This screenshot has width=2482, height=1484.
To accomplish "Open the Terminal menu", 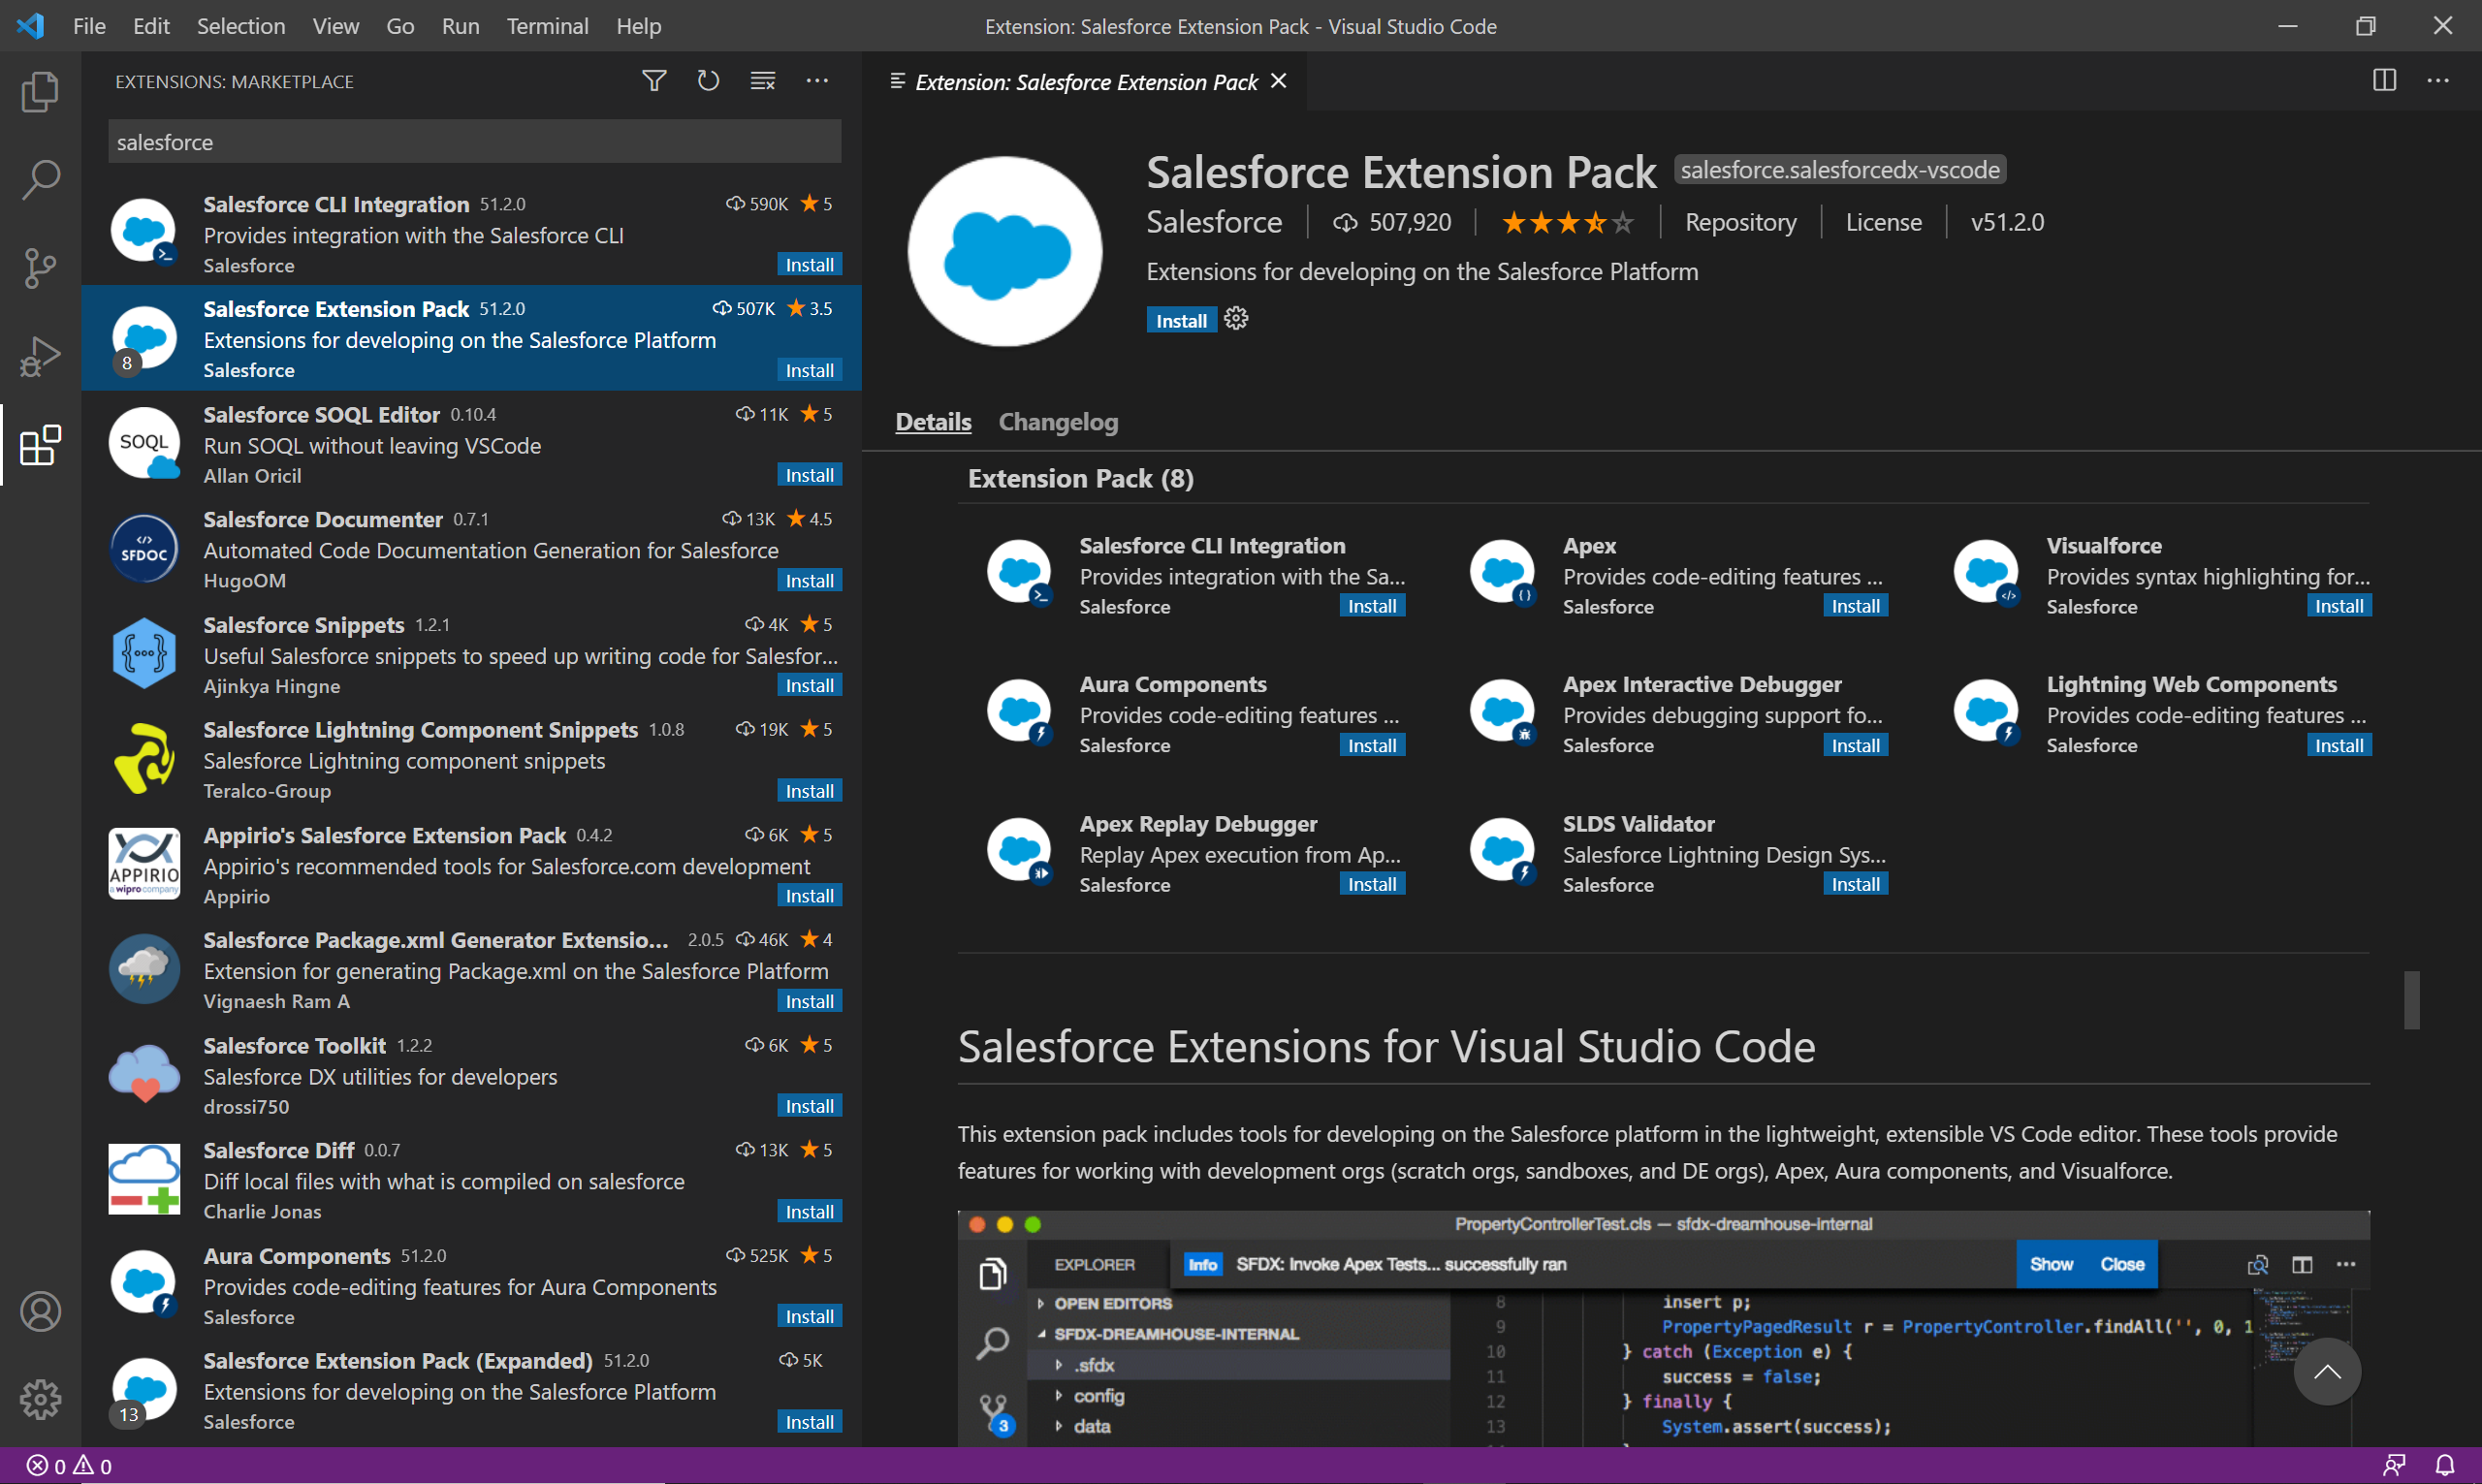I will point(547,26).
